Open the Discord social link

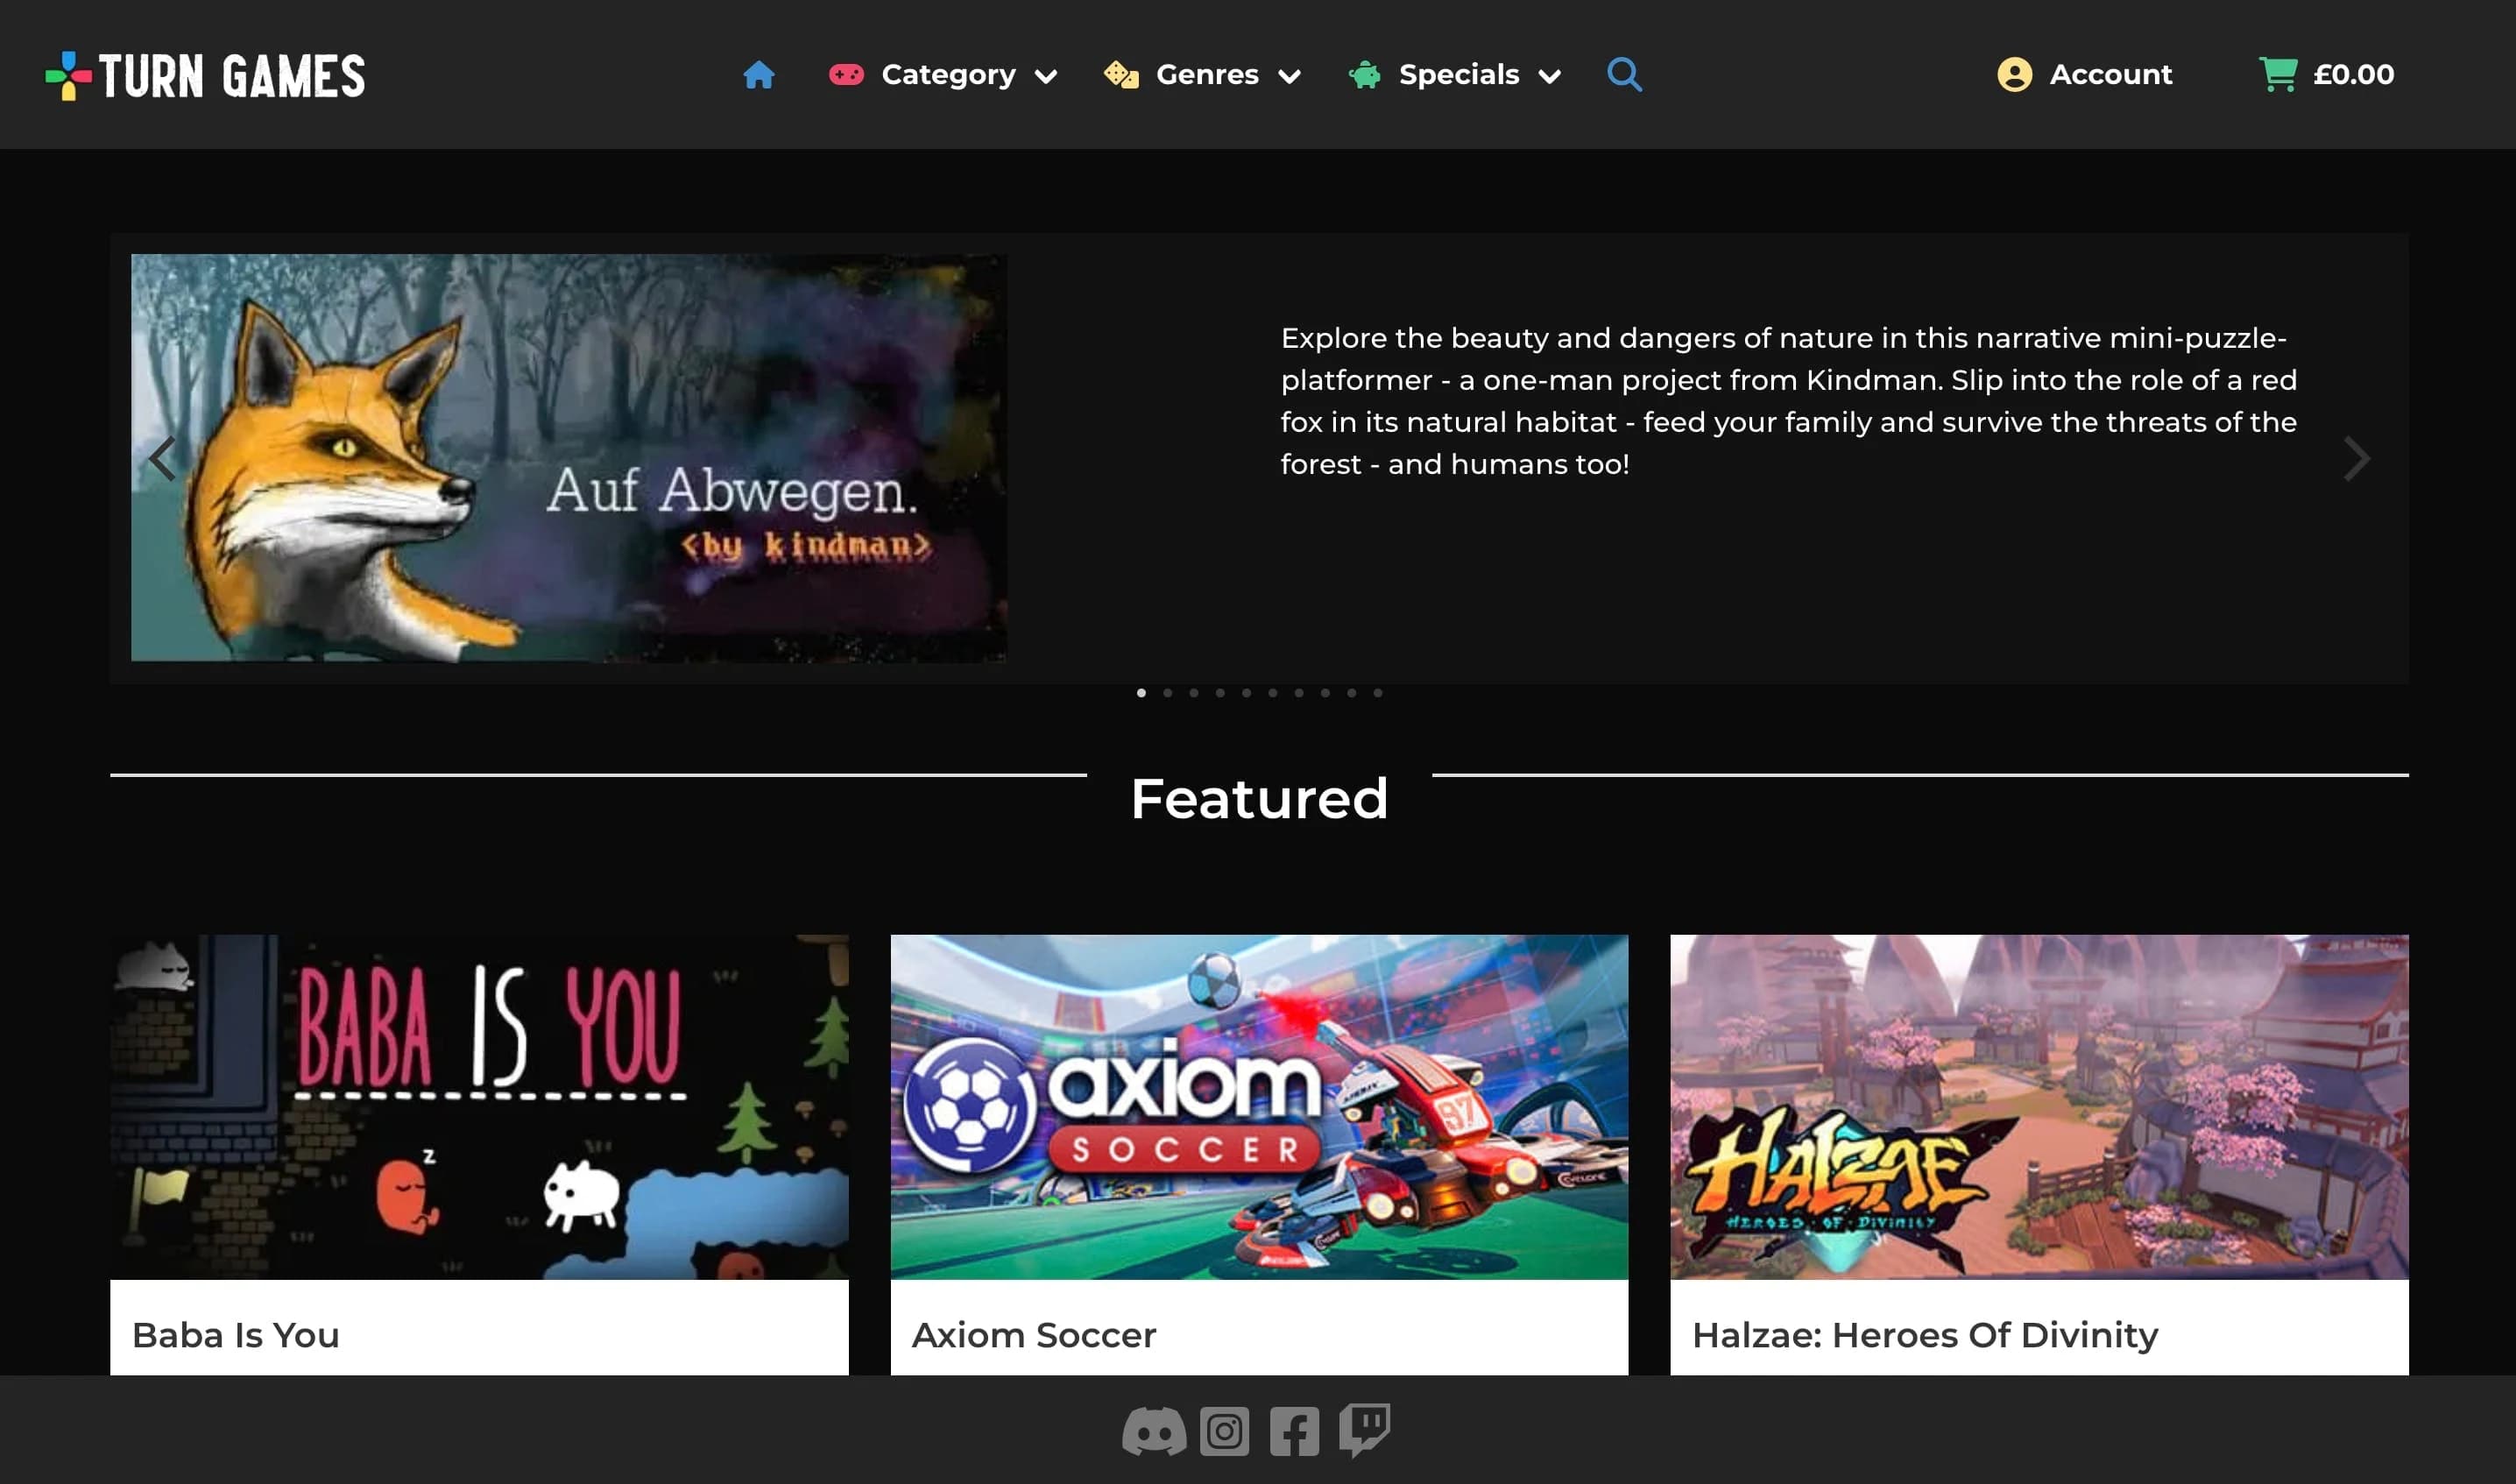(1154, 1431)
